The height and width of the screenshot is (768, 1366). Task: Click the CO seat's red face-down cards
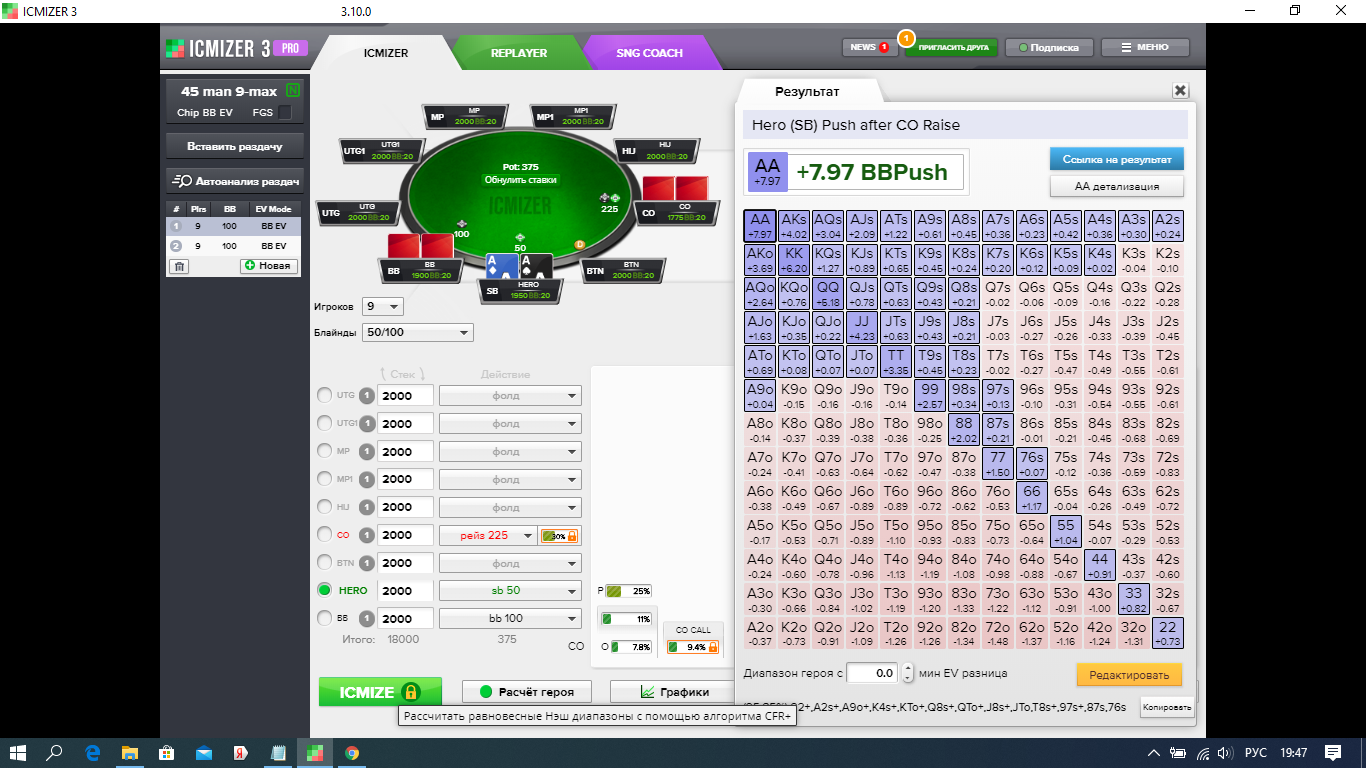point(675,188)
